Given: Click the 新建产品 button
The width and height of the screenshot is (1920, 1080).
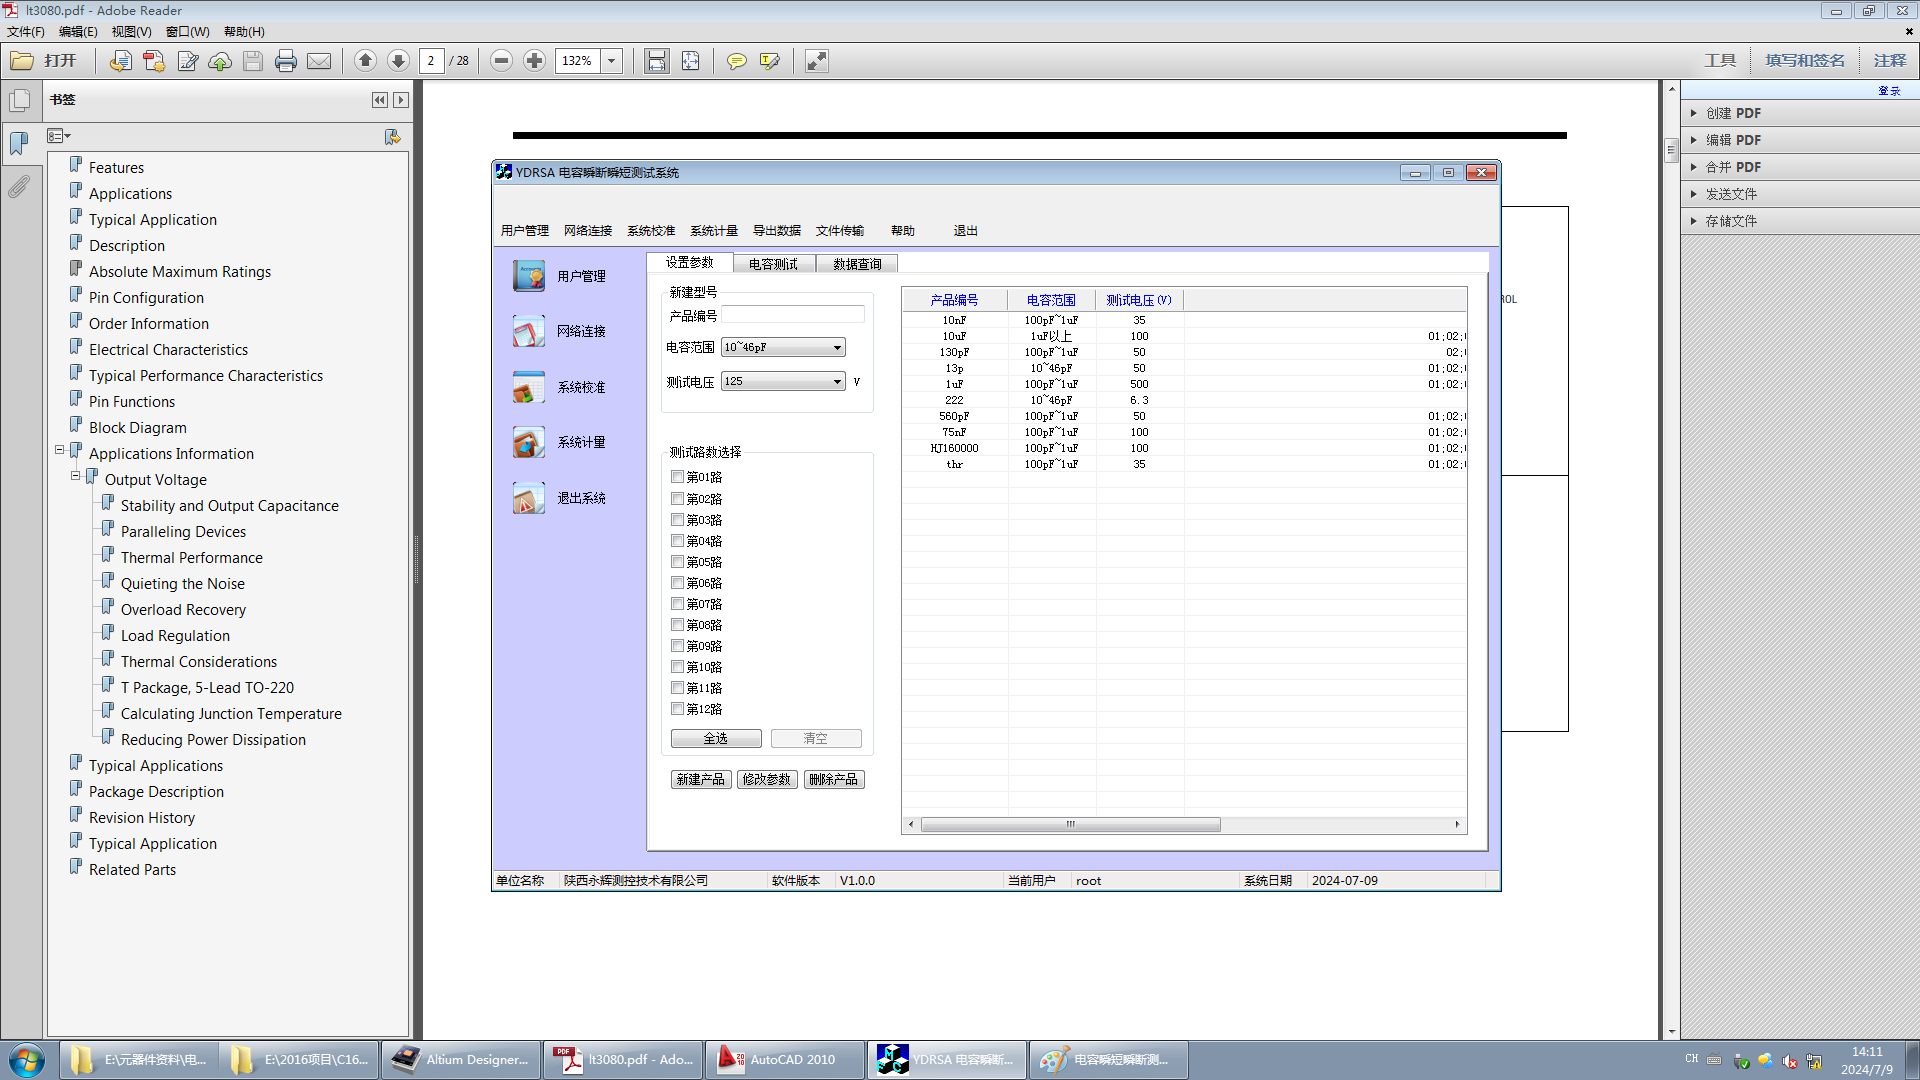Looking at the screenshot, I should coord(701,779).
